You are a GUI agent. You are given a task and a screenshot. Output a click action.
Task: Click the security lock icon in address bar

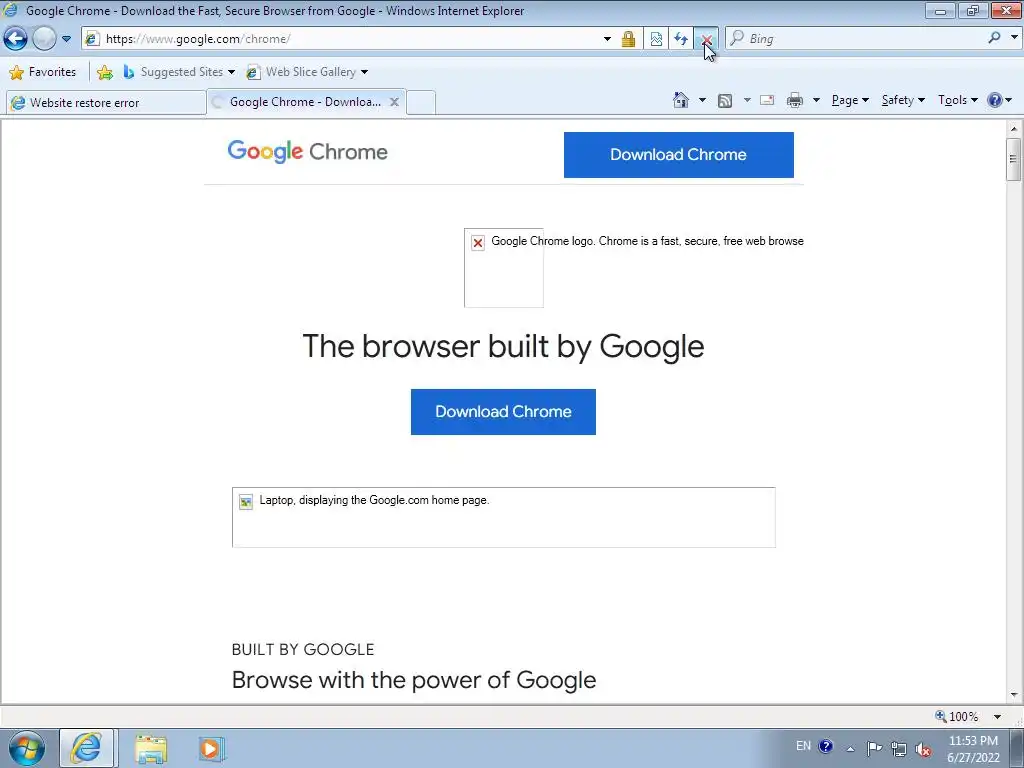click(x=628, y=39)
